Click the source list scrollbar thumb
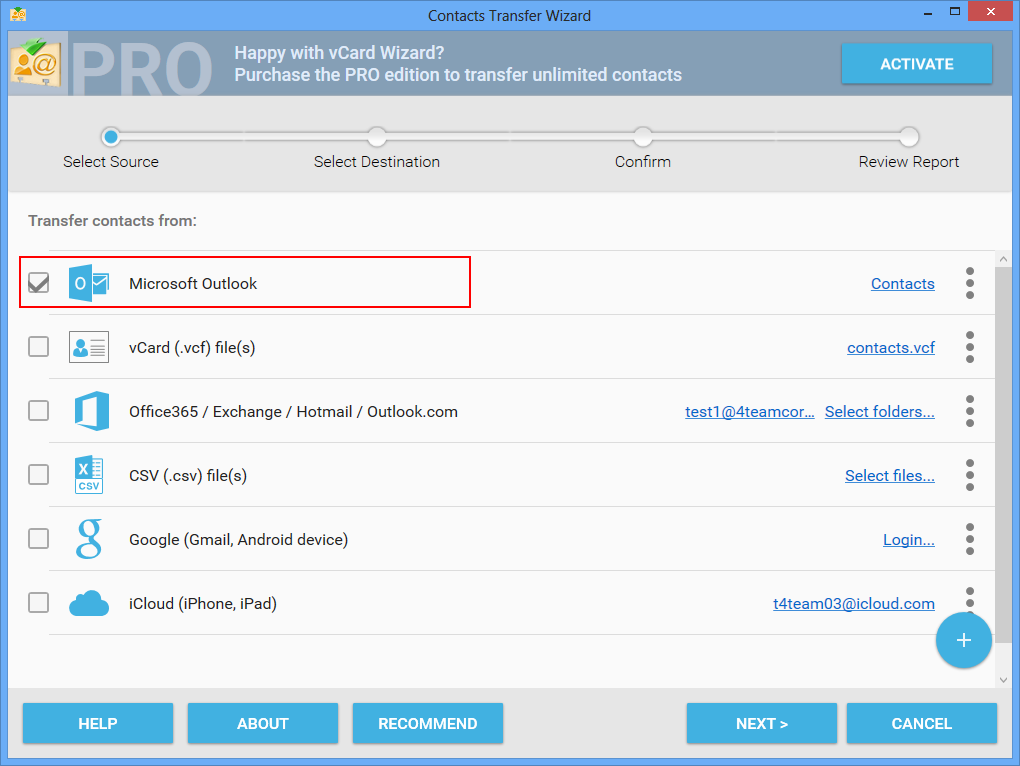Viewport: 1020px width, 766px height. (x=1003, y=455)
